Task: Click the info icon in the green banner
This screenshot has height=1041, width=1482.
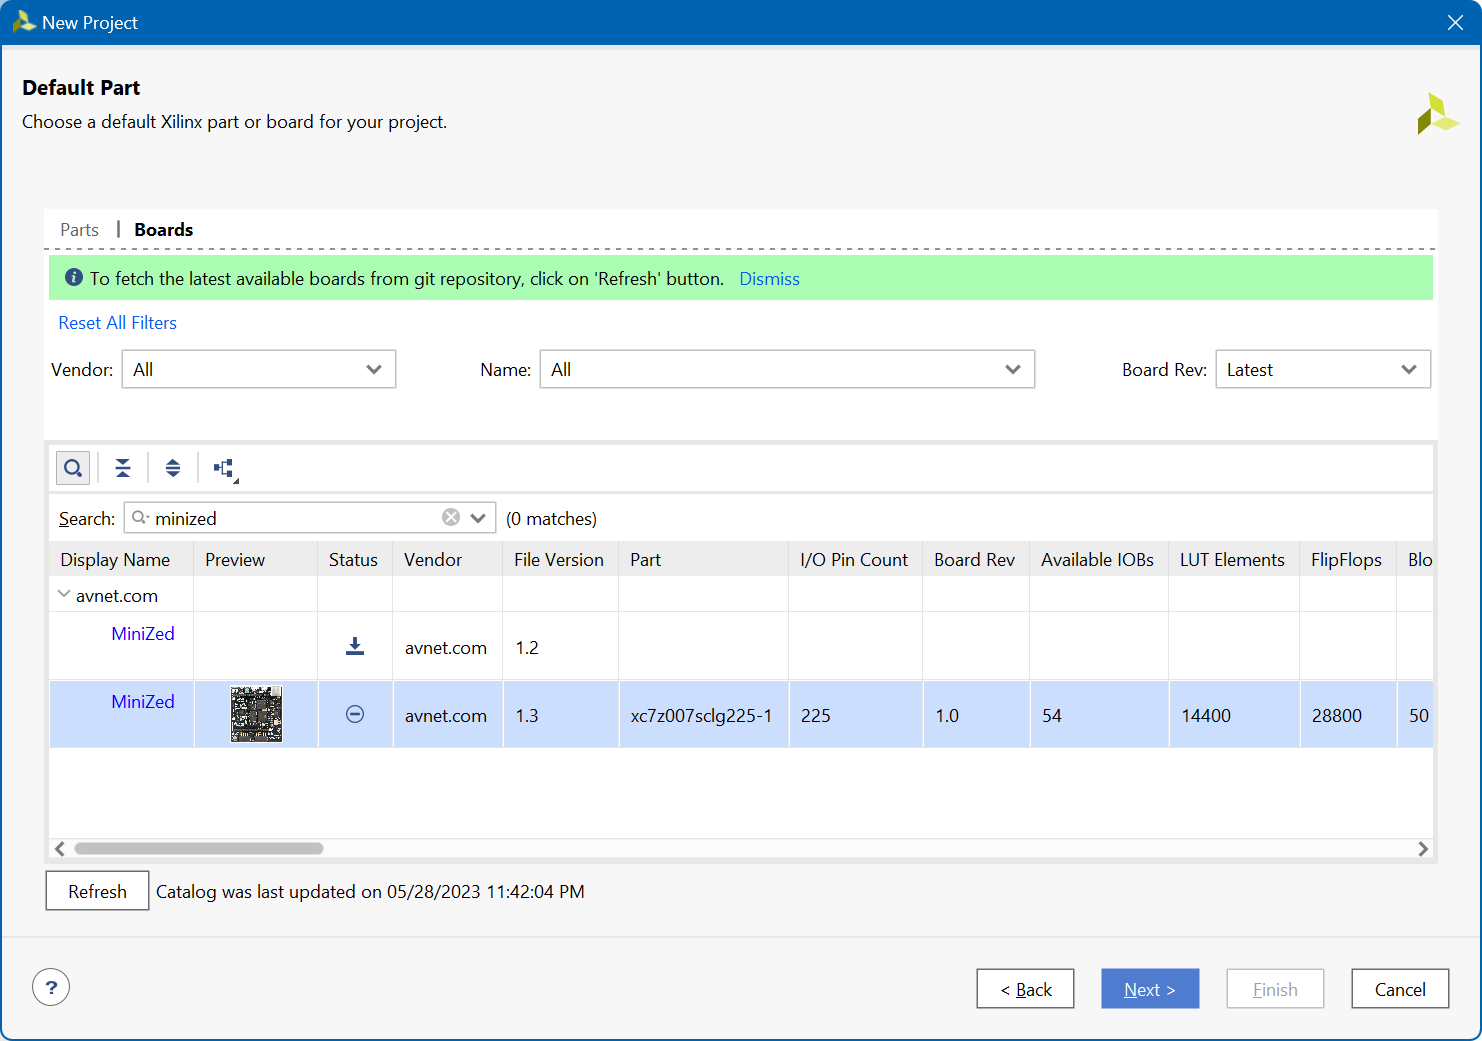Action: point(74,277)
